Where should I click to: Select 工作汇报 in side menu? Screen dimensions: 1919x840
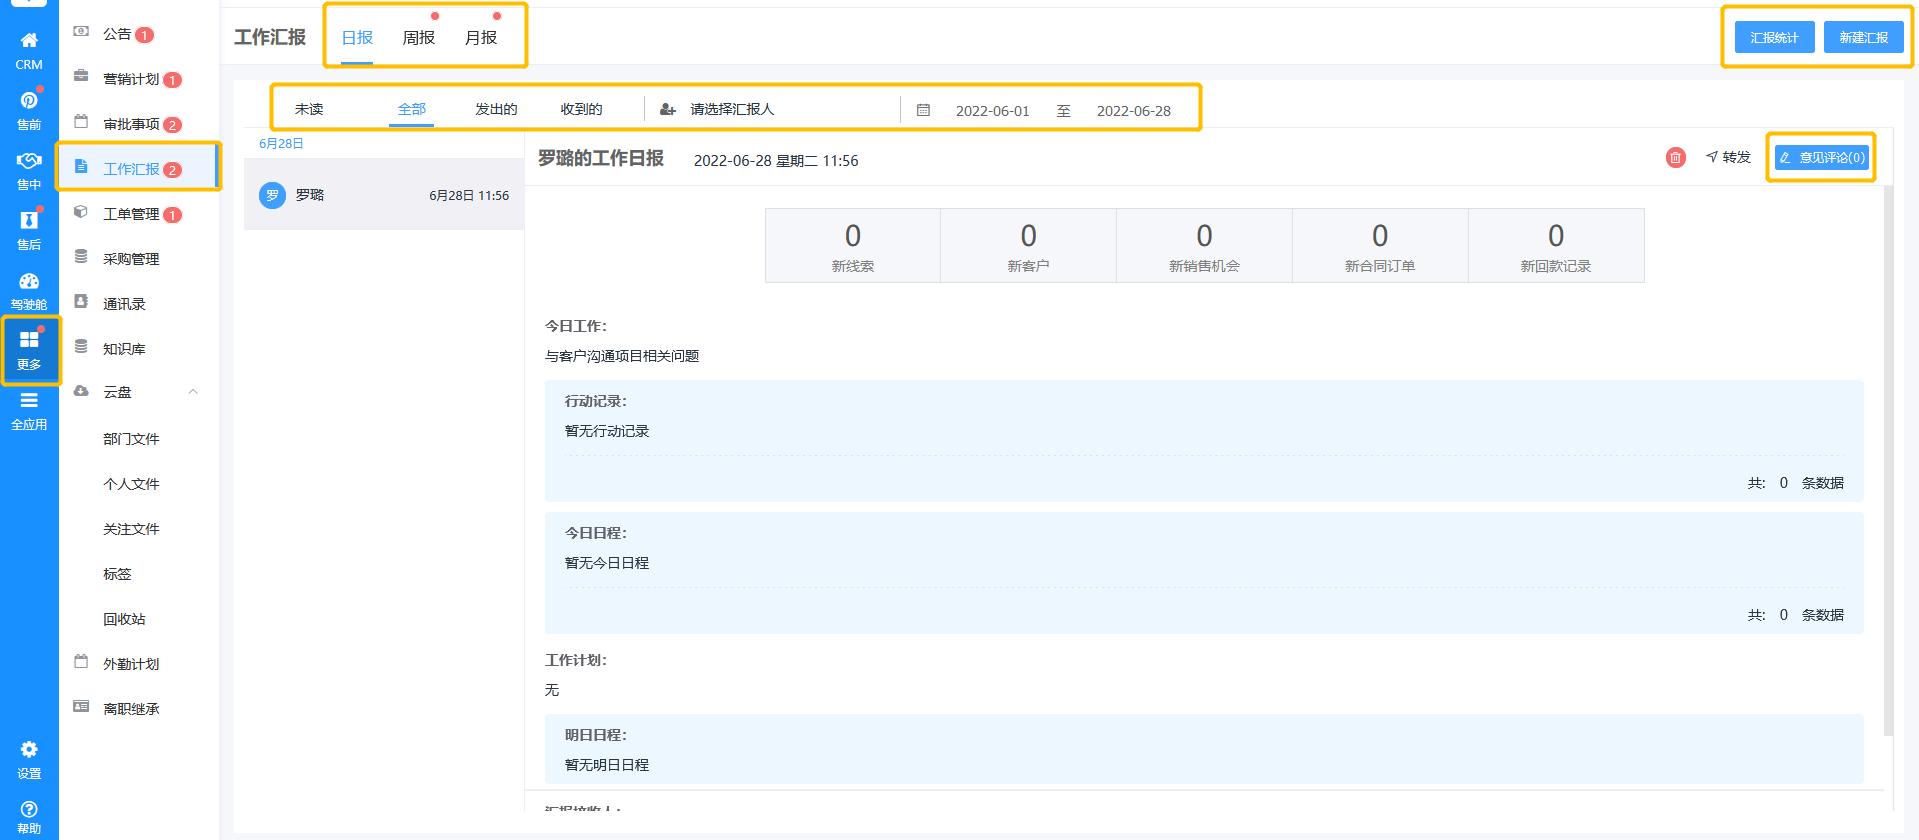(x=139, y=168)
